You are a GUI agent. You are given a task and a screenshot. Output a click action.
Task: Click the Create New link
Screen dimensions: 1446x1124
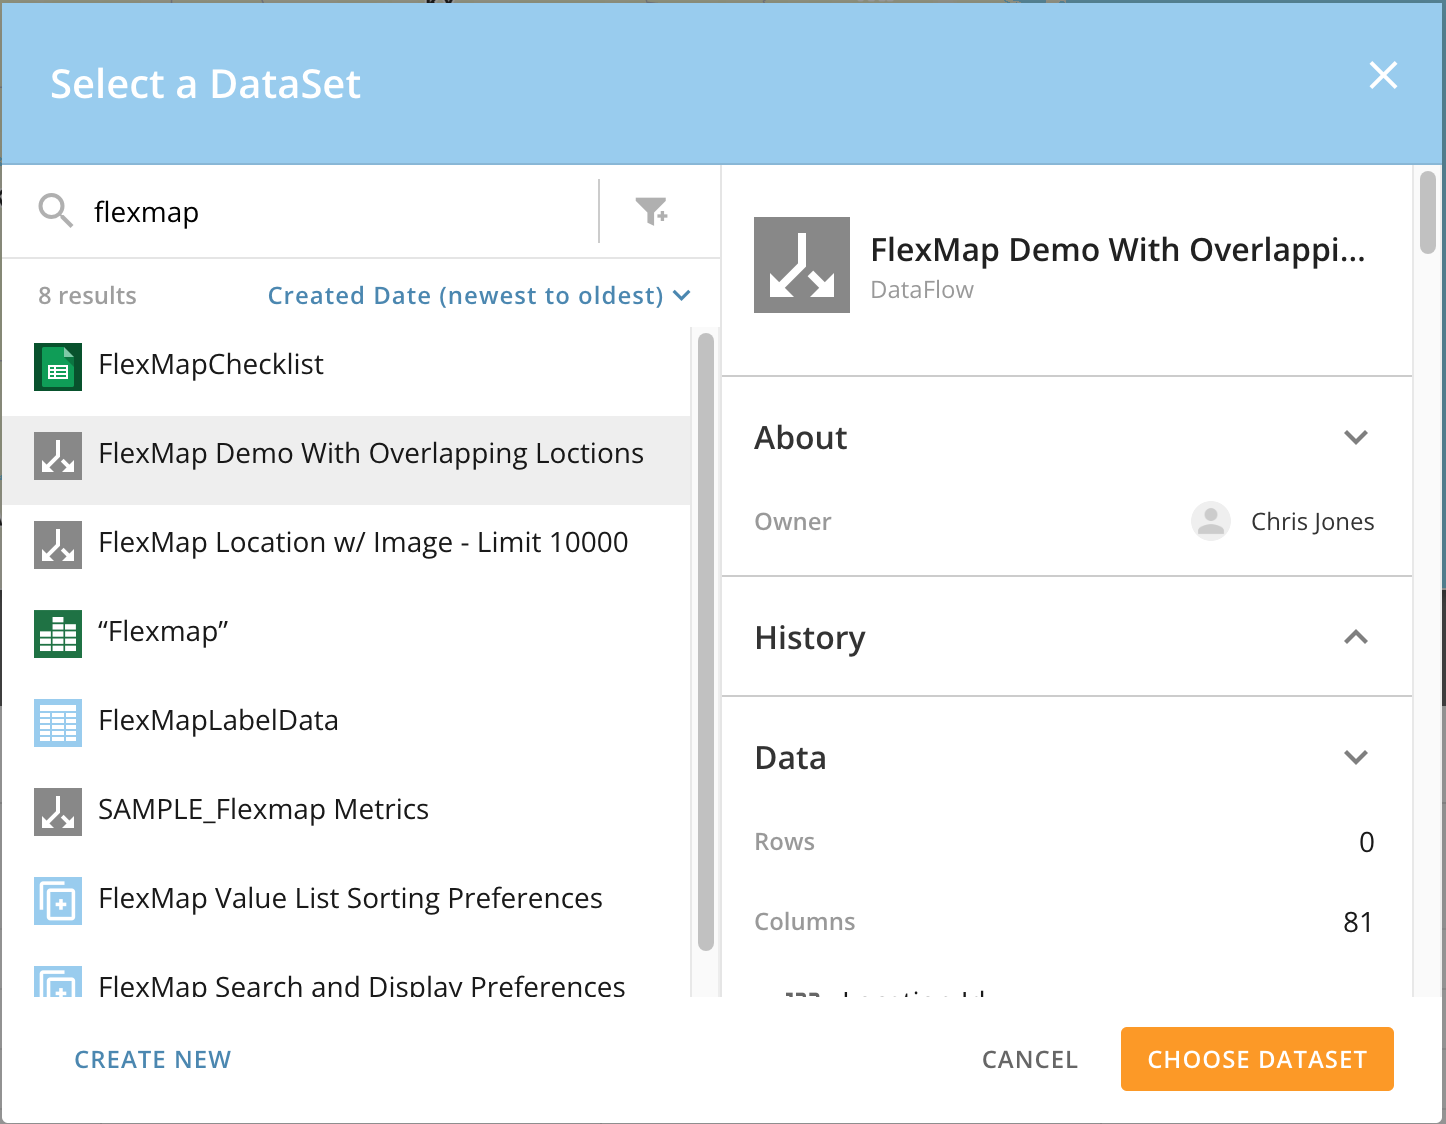coord(153,1060)
